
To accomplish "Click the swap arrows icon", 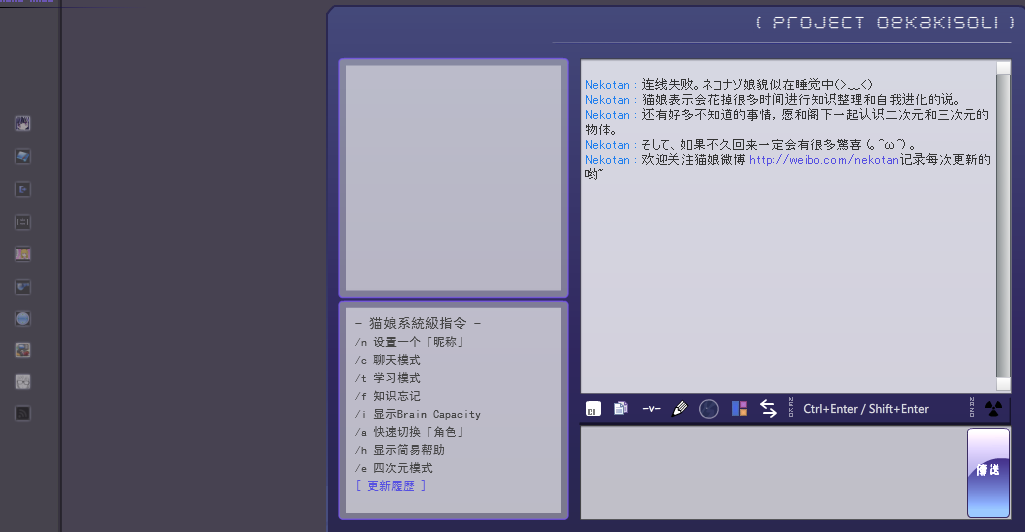I will (768, 408).
